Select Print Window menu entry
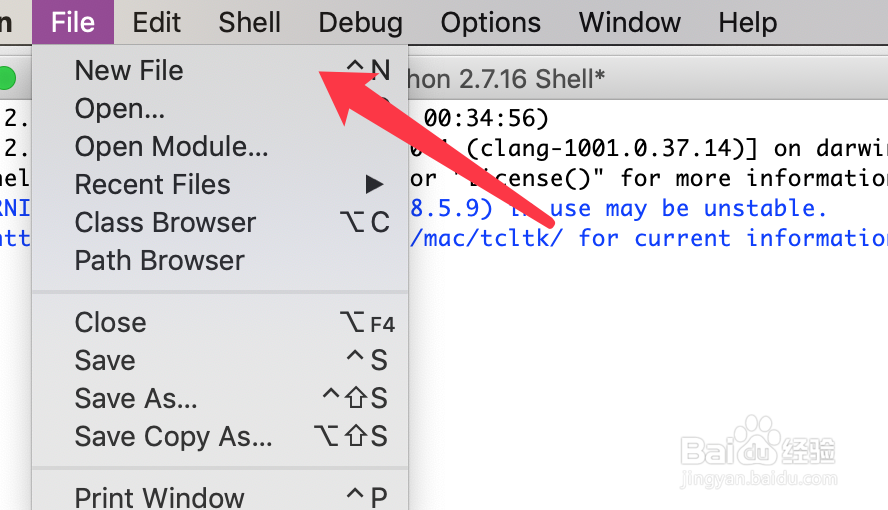 [x=220, y=494]
